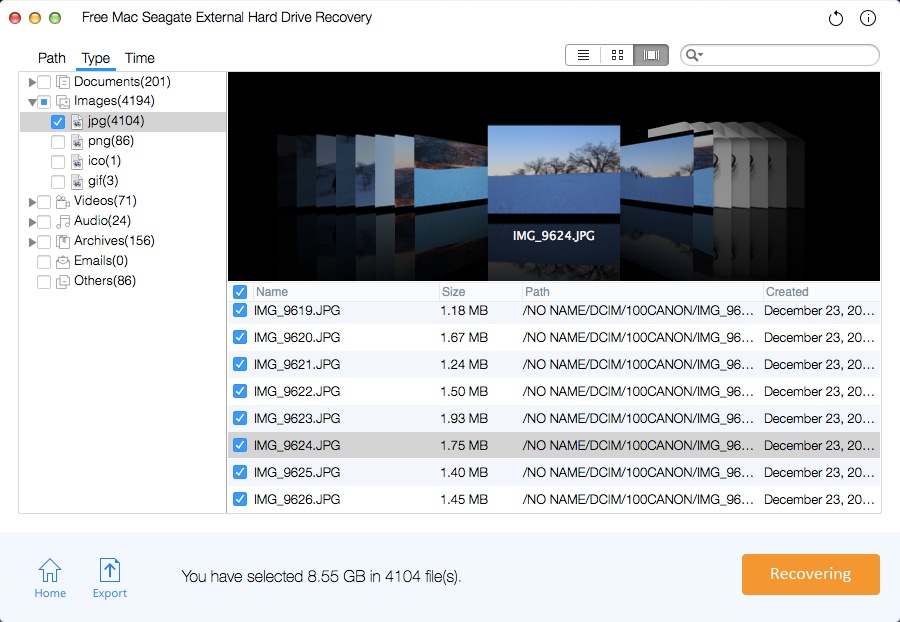Viewport: 900px width, 622px height.
Task: Expand the Audio tree node
Action: pos(32,222)
